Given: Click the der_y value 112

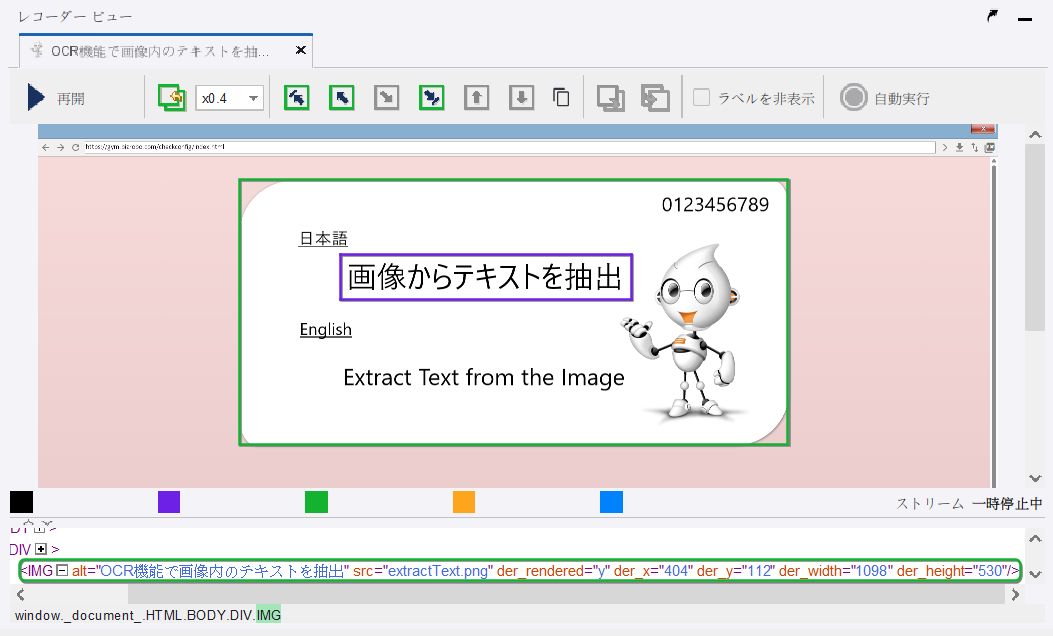Looking at the screenshot, I should click(760, 571).
